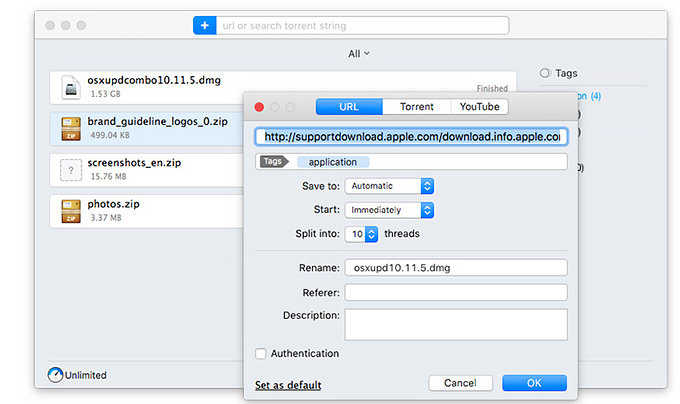
Task: Click the 15.76 MB file size text
Action: click(108, 176)
